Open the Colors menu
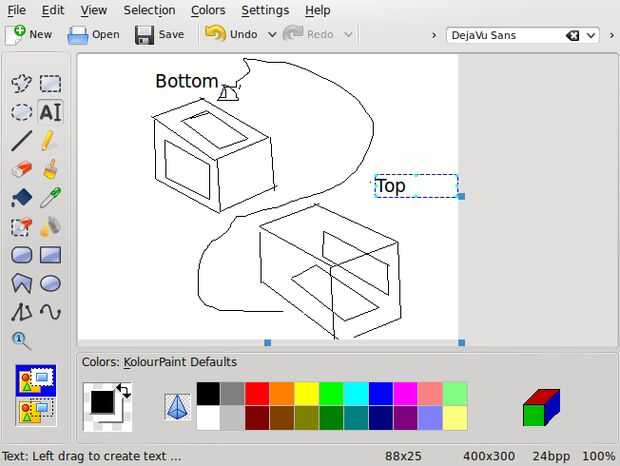620x466 pixels. click(208, 10)
